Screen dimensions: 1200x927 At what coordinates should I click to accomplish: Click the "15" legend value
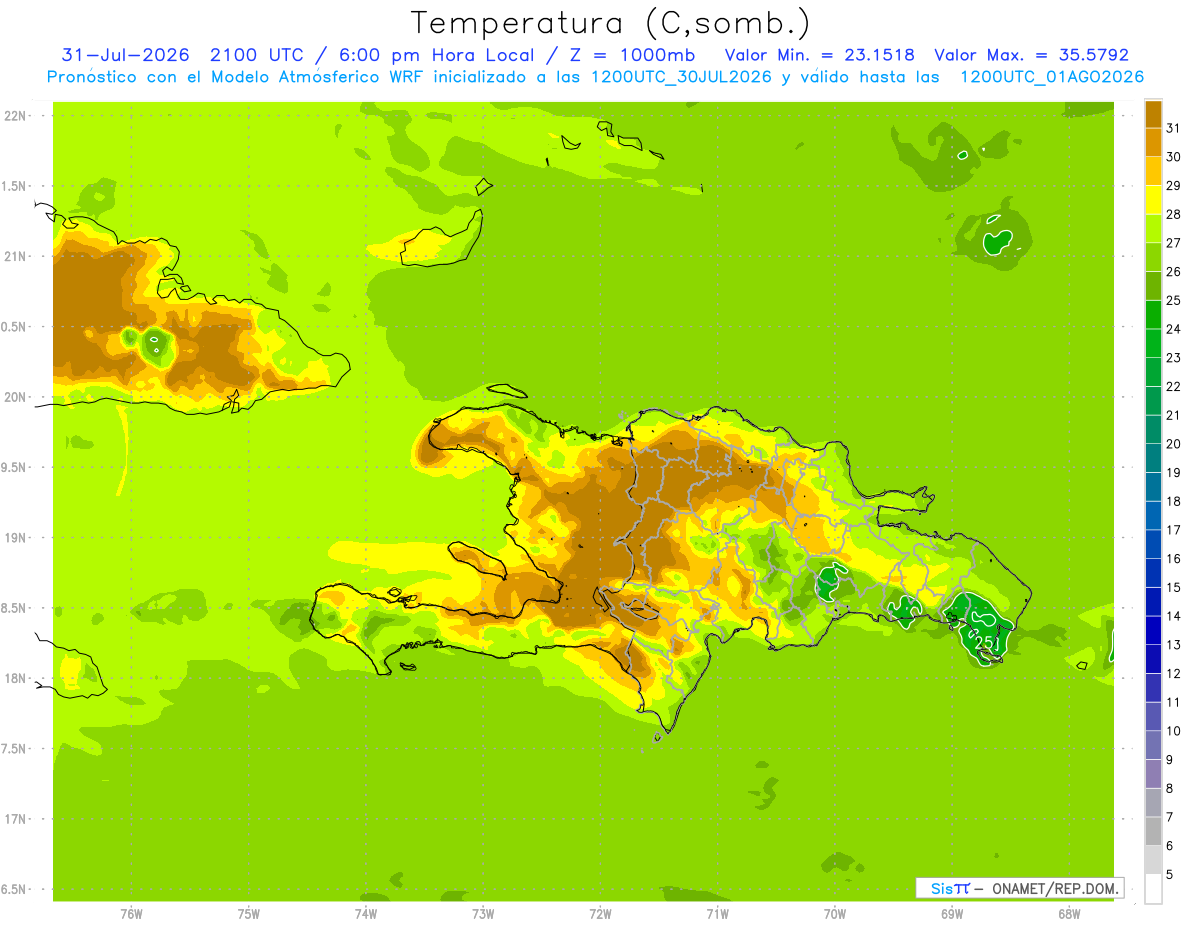tap(1174, 587)
